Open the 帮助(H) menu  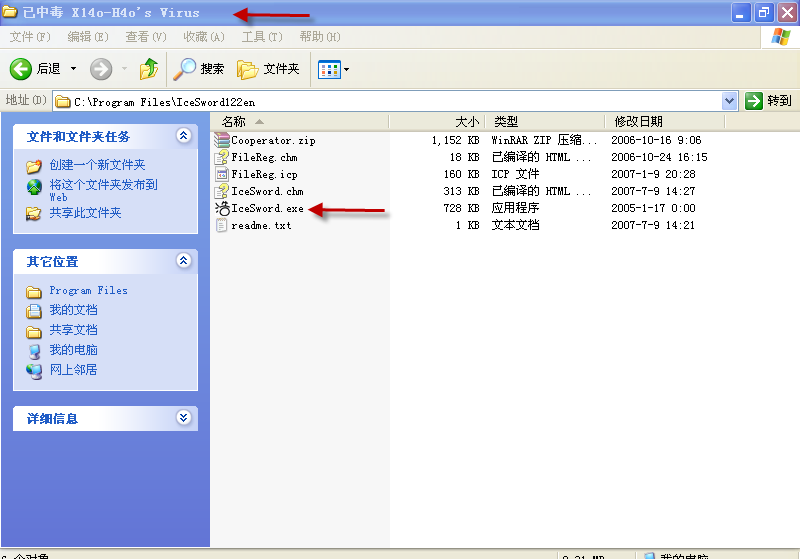pos(320,37)
